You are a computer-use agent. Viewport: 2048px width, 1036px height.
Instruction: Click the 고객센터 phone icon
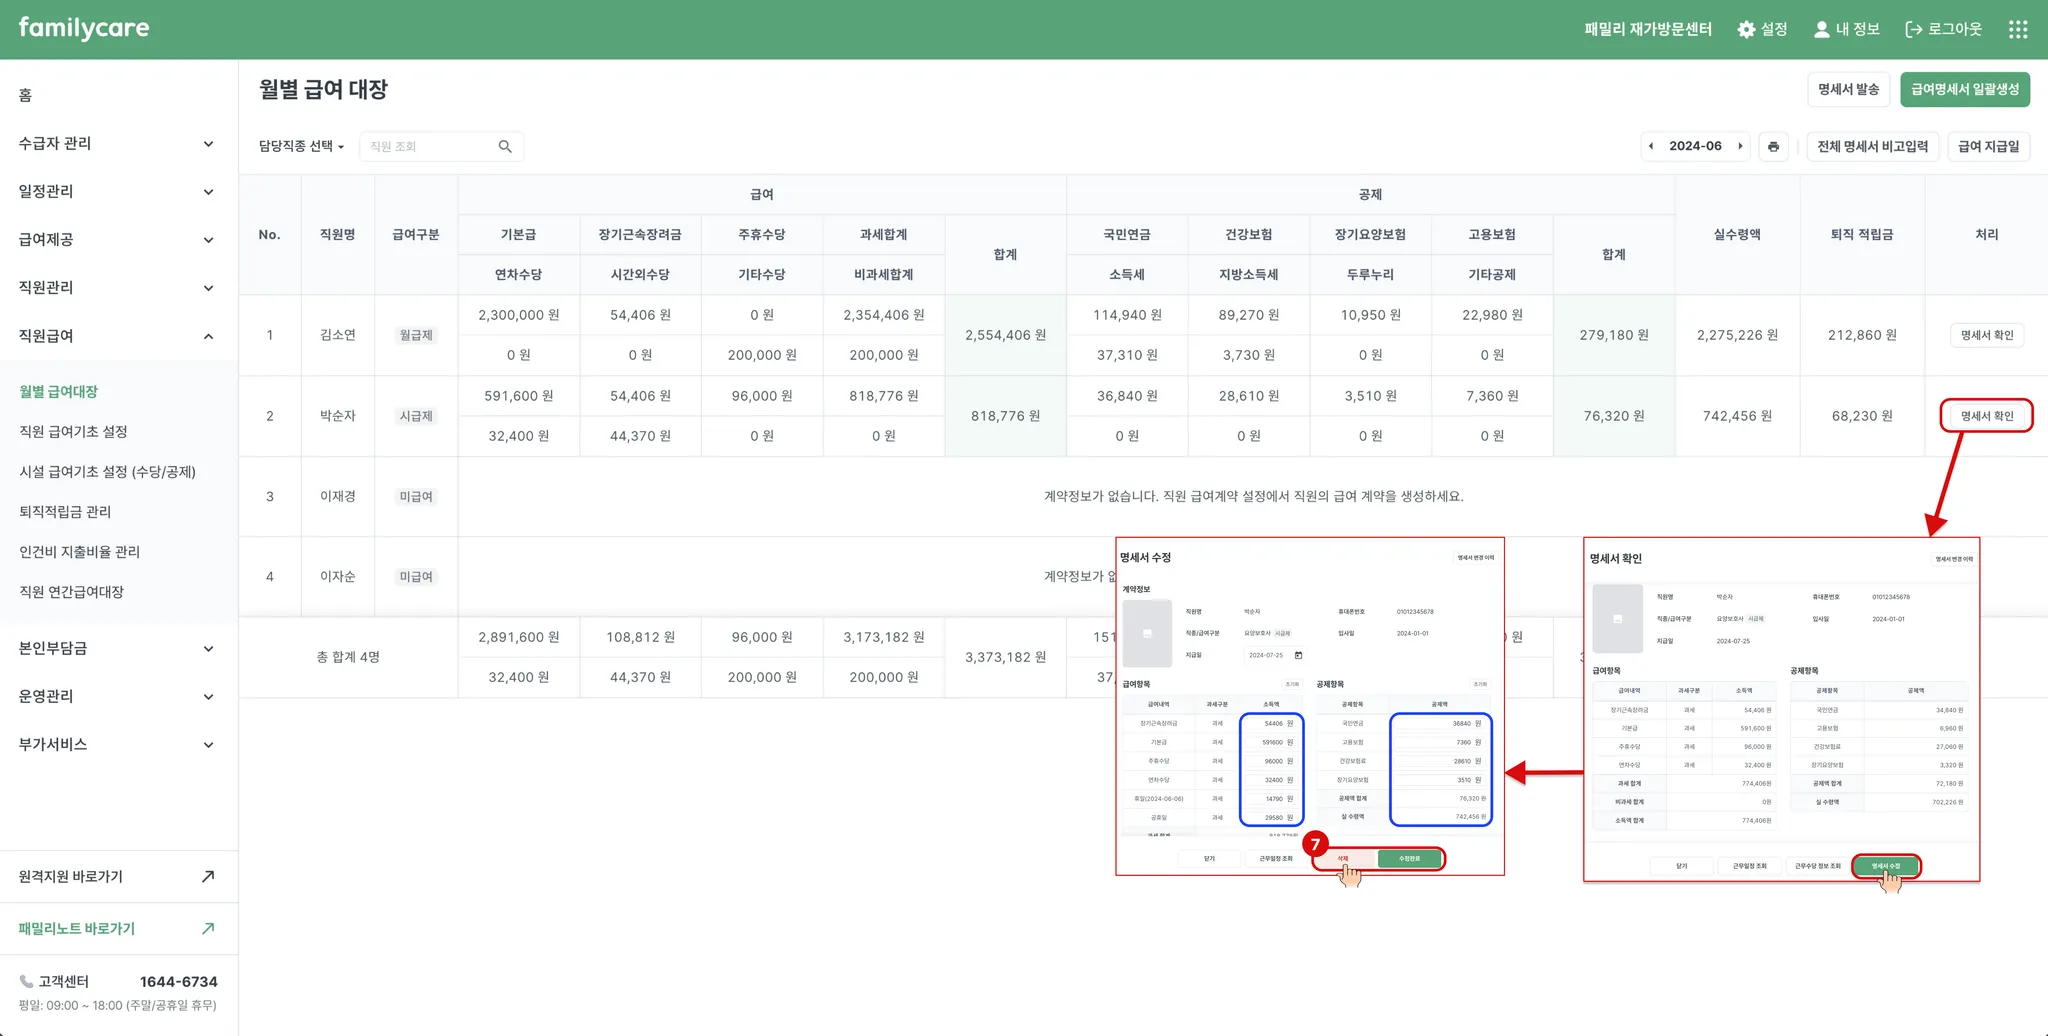click(x=26, y=981)
